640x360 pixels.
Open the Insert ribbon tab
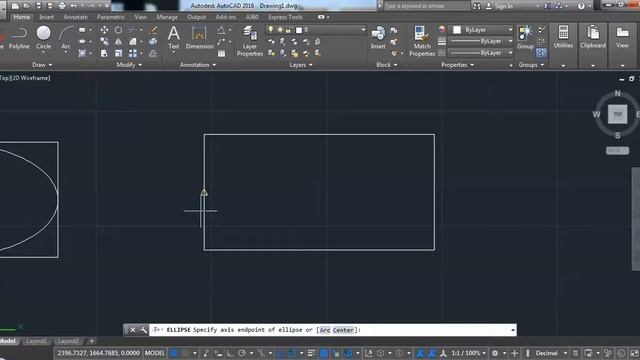[46, 17]
